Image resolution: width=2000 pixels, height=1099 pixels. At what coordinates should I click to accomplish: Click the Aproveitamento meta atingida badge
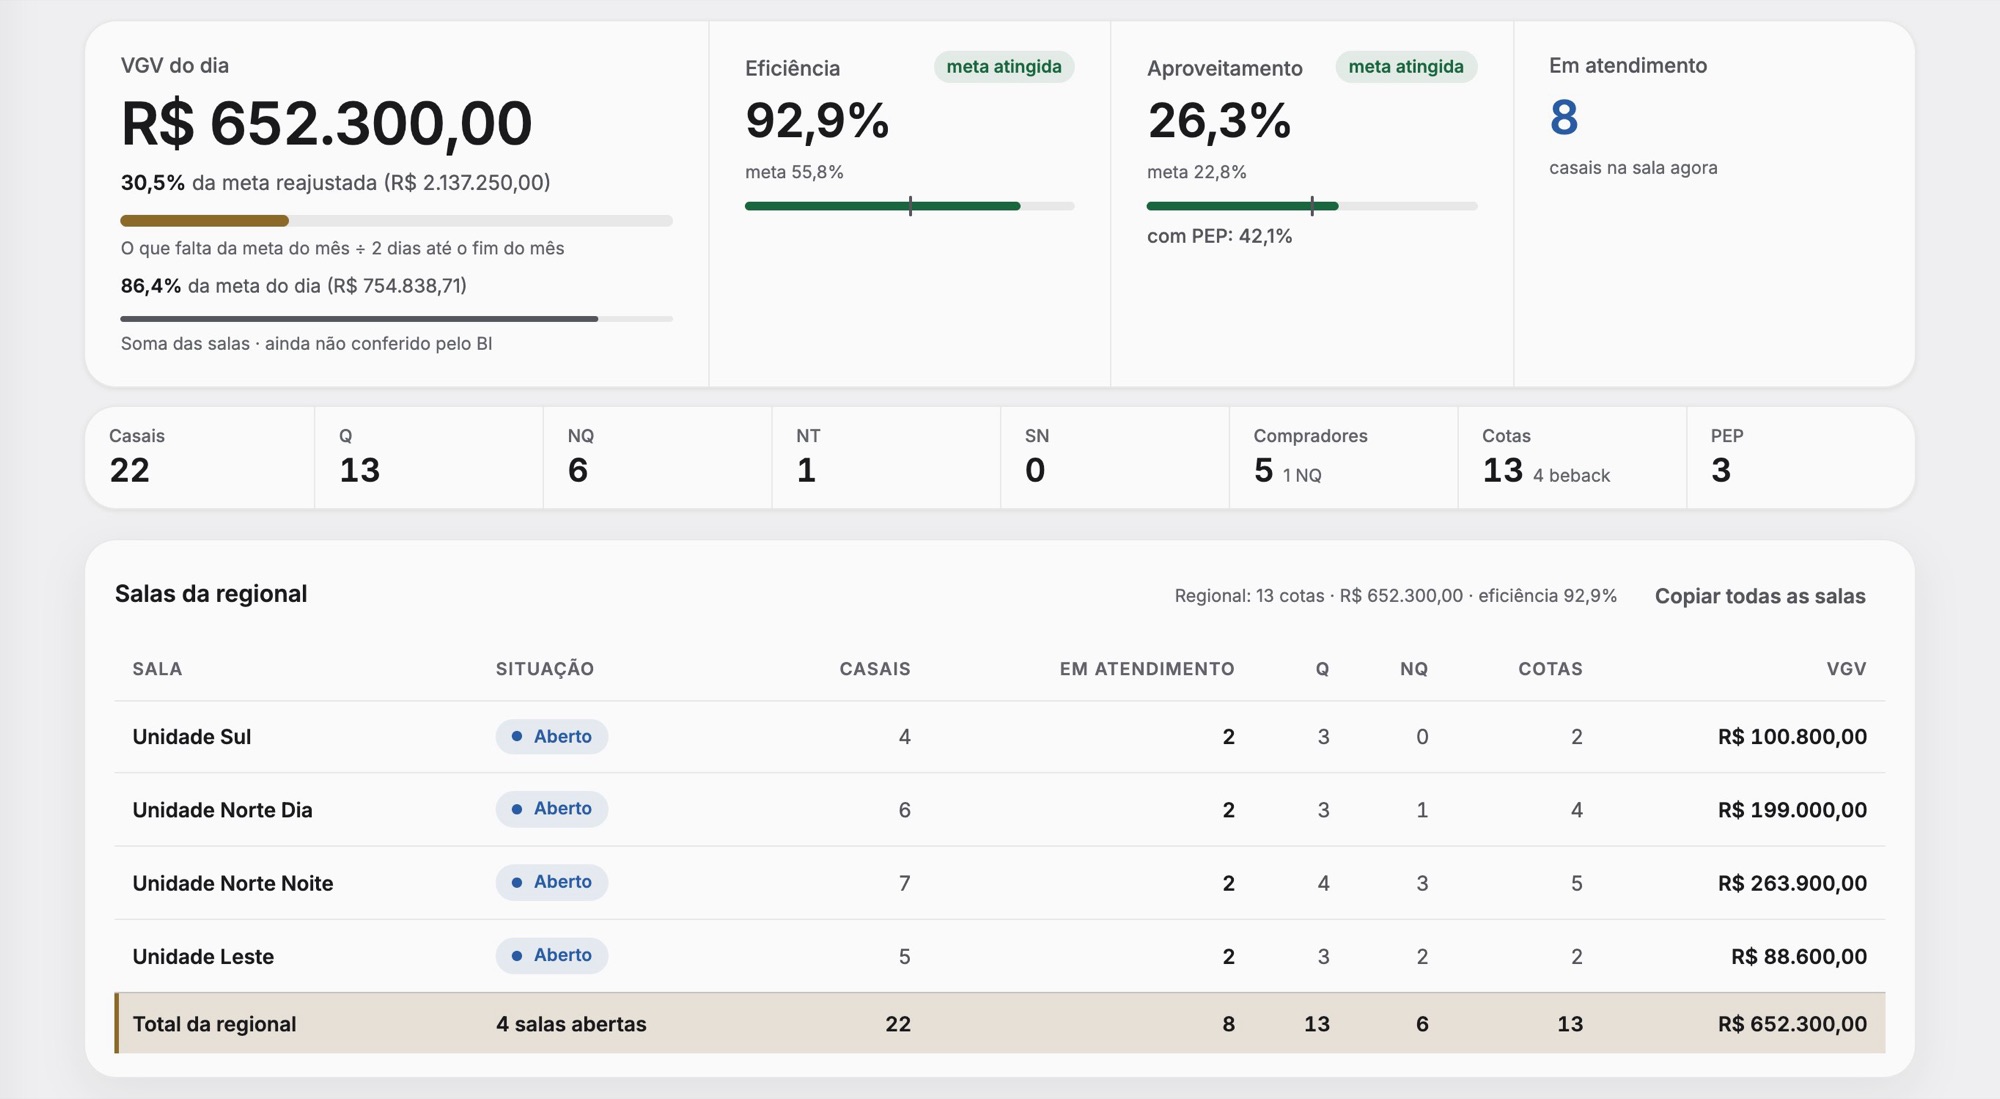(x=1406, y=67)
